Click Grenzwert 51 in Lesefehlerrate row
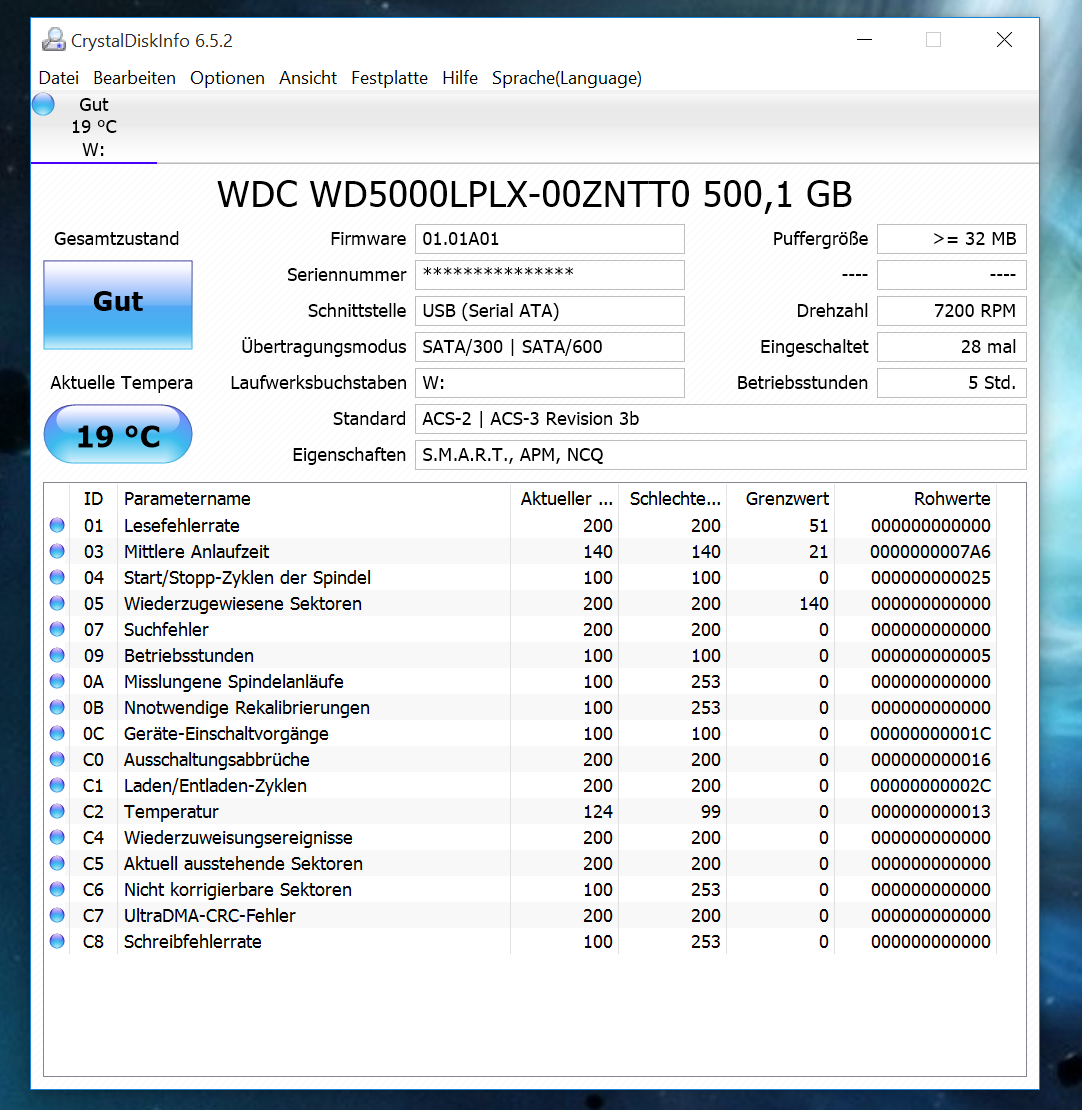The height and width of the screenshot is (1110, 1082). [x=819, y=525]
